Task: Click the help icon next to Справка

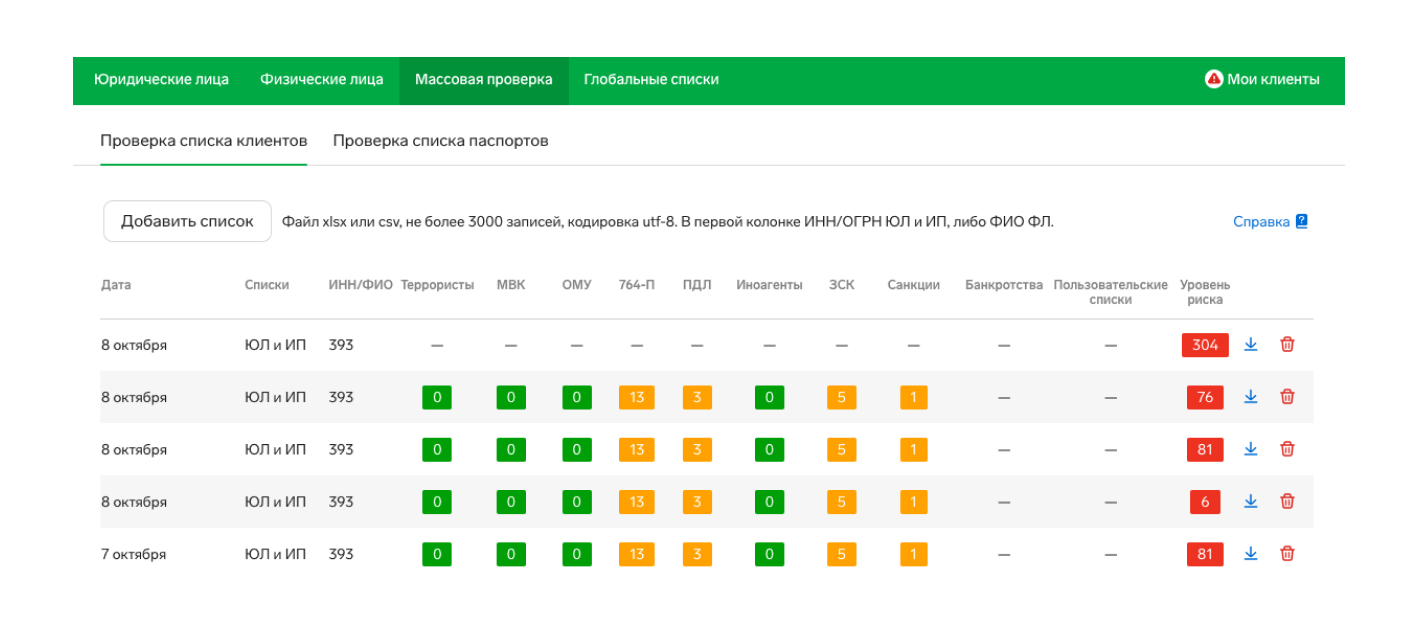Action: (1301, 222)
